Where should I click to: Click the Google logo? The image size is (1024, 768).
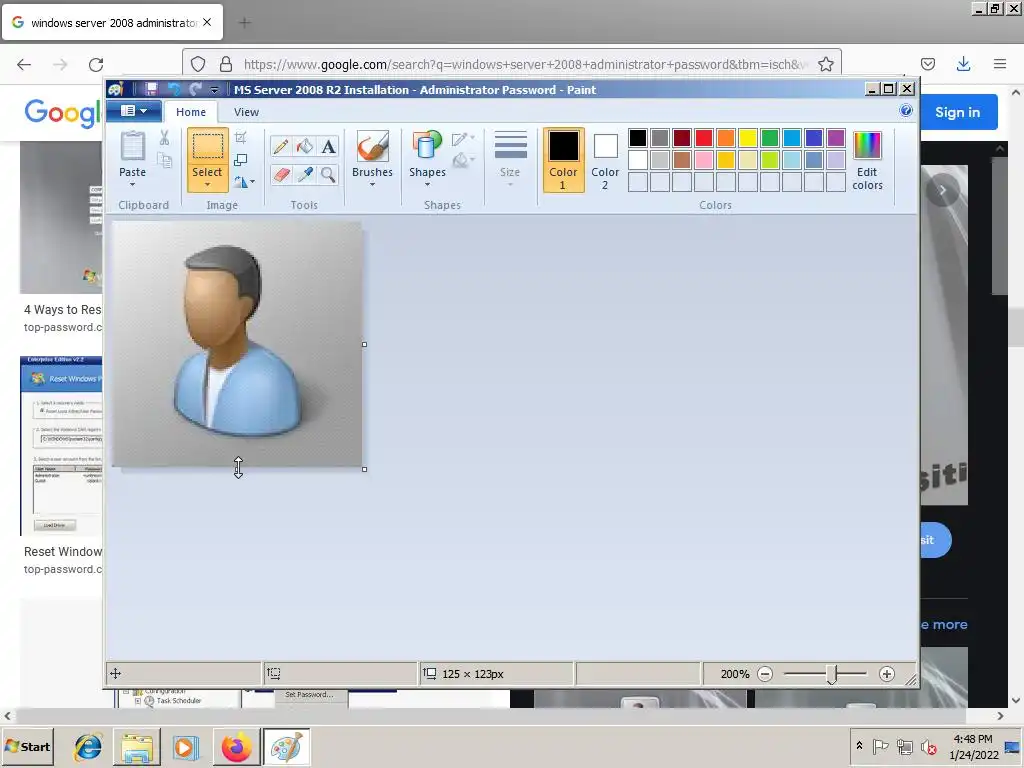point(63,113)
